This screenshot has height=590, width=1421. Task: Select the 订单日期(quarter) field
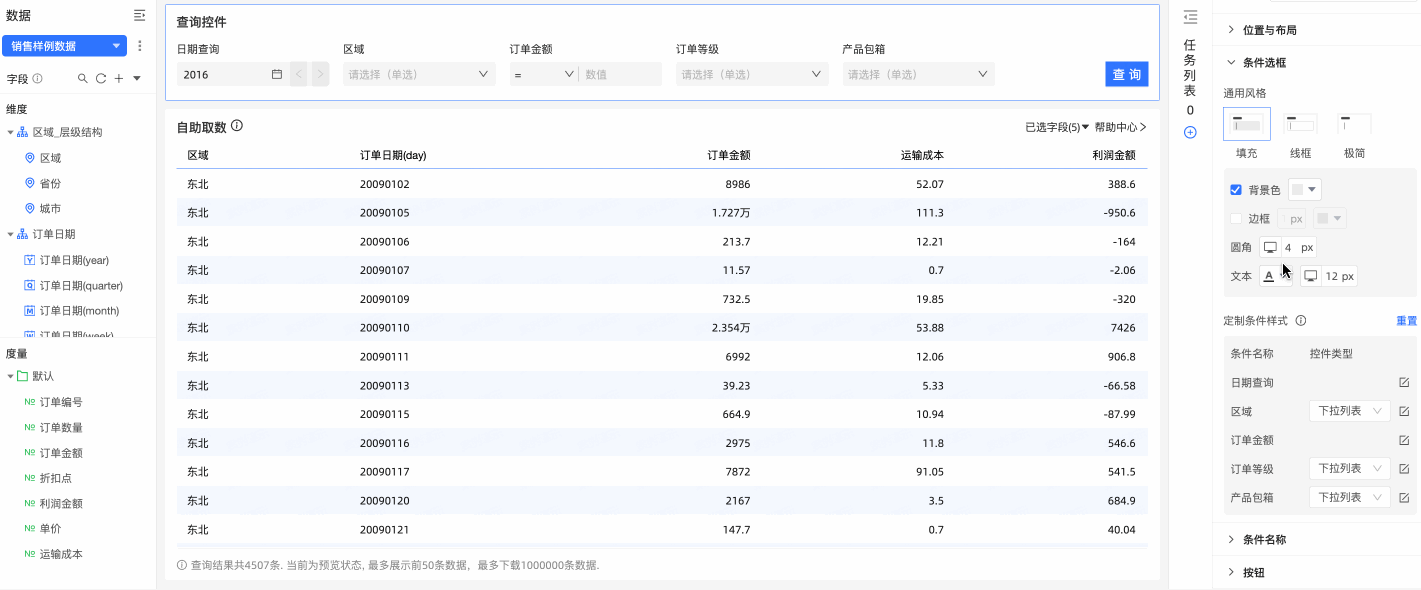pos(81,285)
